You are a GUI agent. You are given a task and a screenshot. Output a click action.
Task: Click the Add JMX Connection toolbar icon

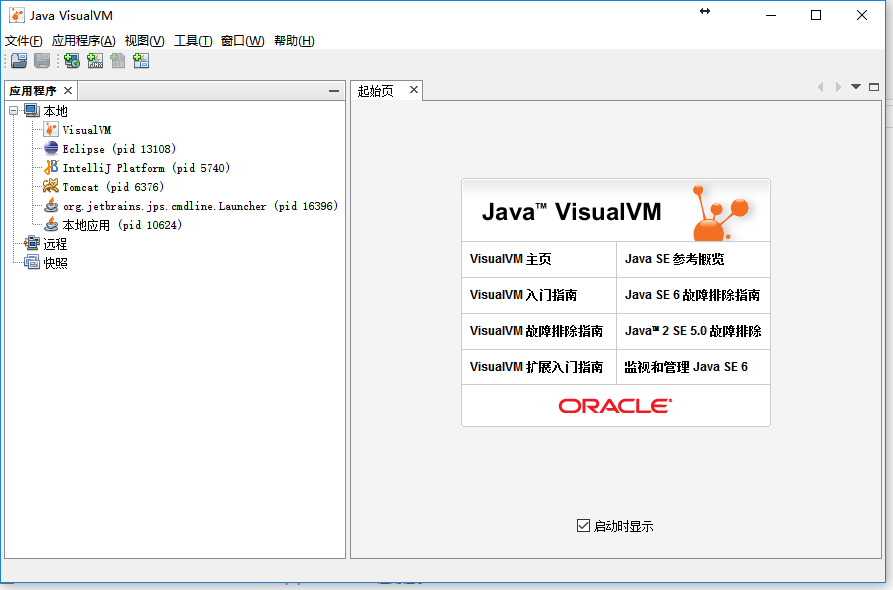tap(94, 60)
